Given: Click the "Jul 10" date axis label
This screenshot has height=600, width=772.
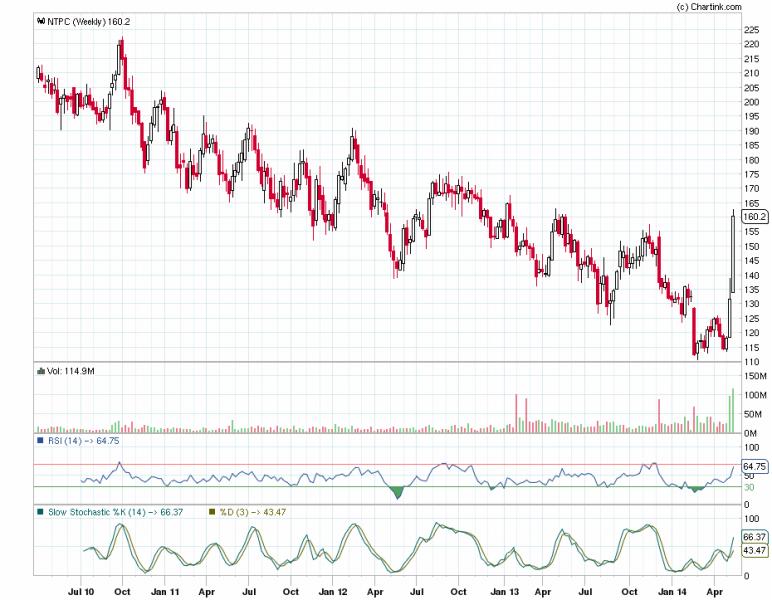Looking at the screenshot, I should [x=81, y=592].
